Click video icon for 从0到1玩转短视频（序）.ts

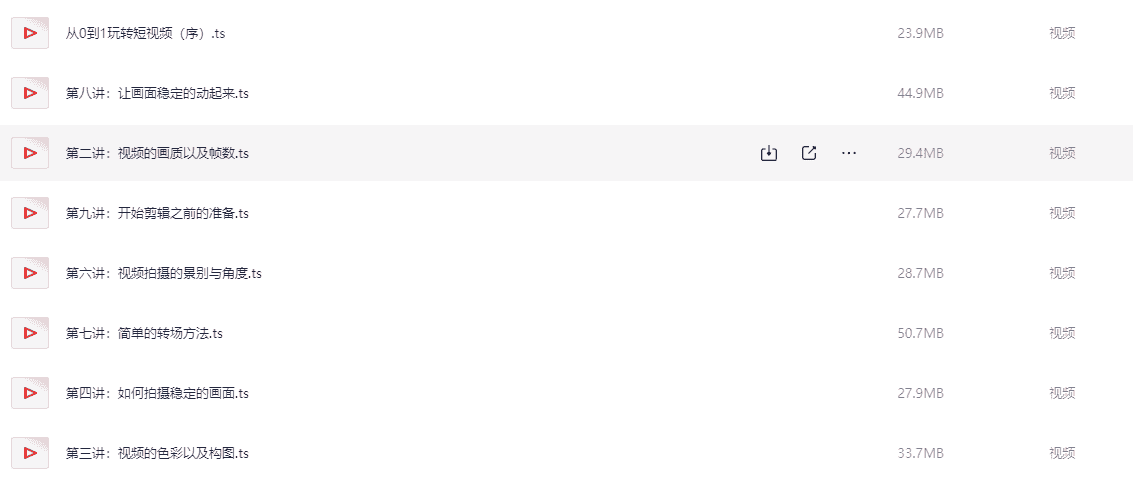click(30, 33)
